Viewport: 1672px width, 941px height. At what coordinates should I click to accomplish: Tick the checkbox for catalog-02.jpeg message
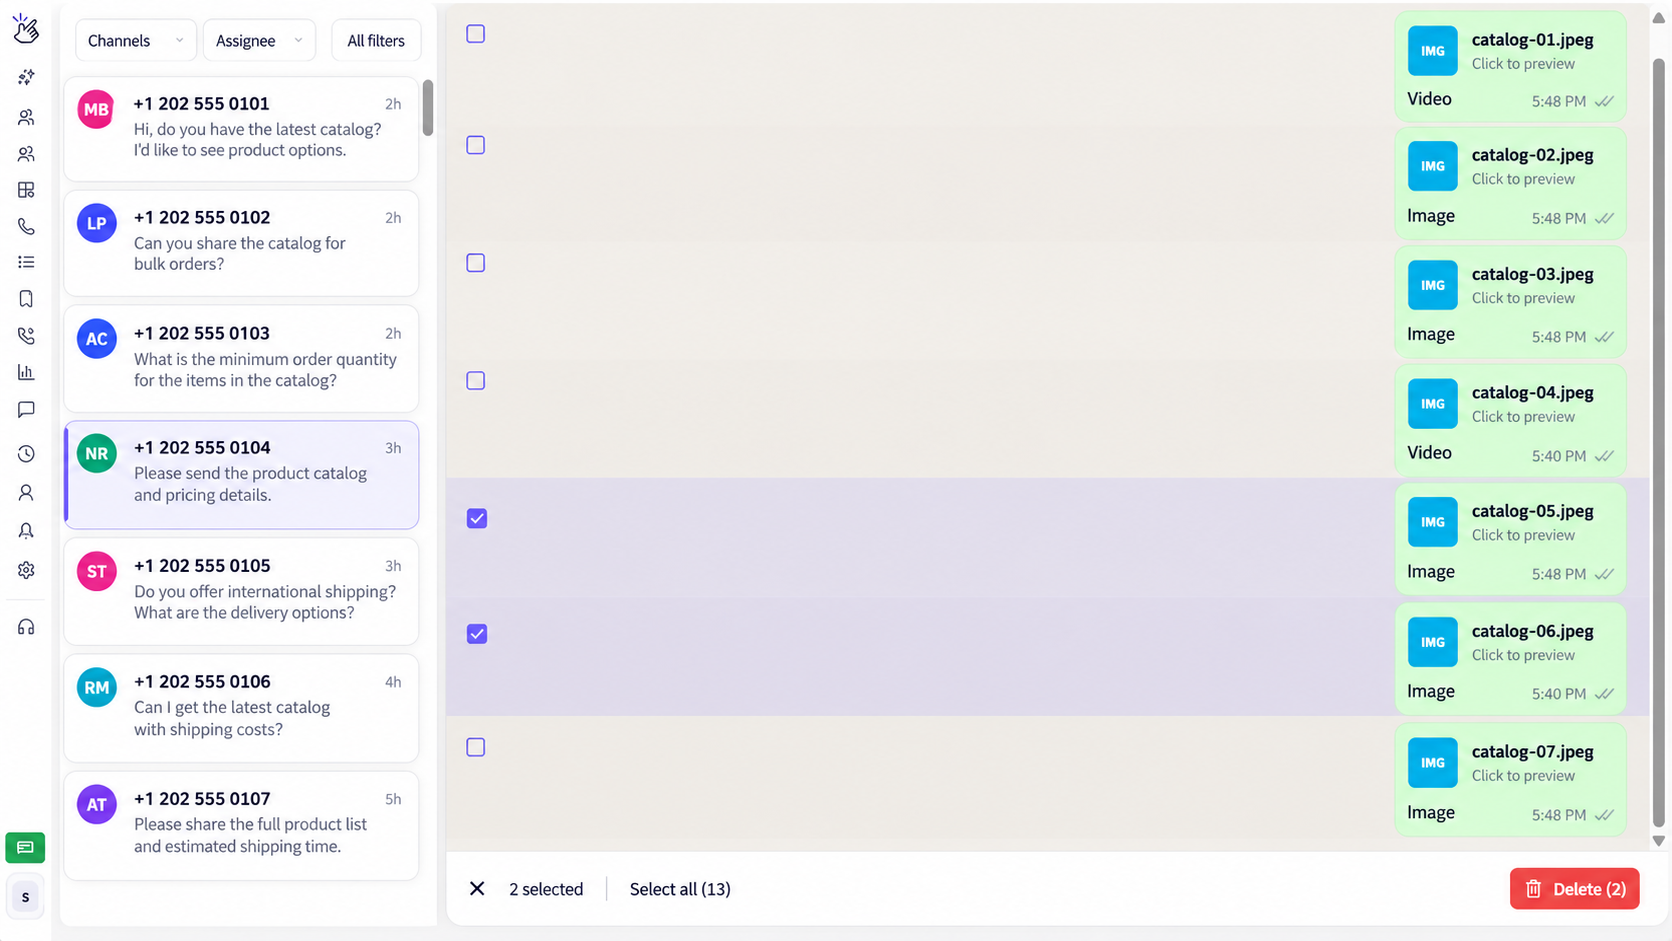point(476,145)
